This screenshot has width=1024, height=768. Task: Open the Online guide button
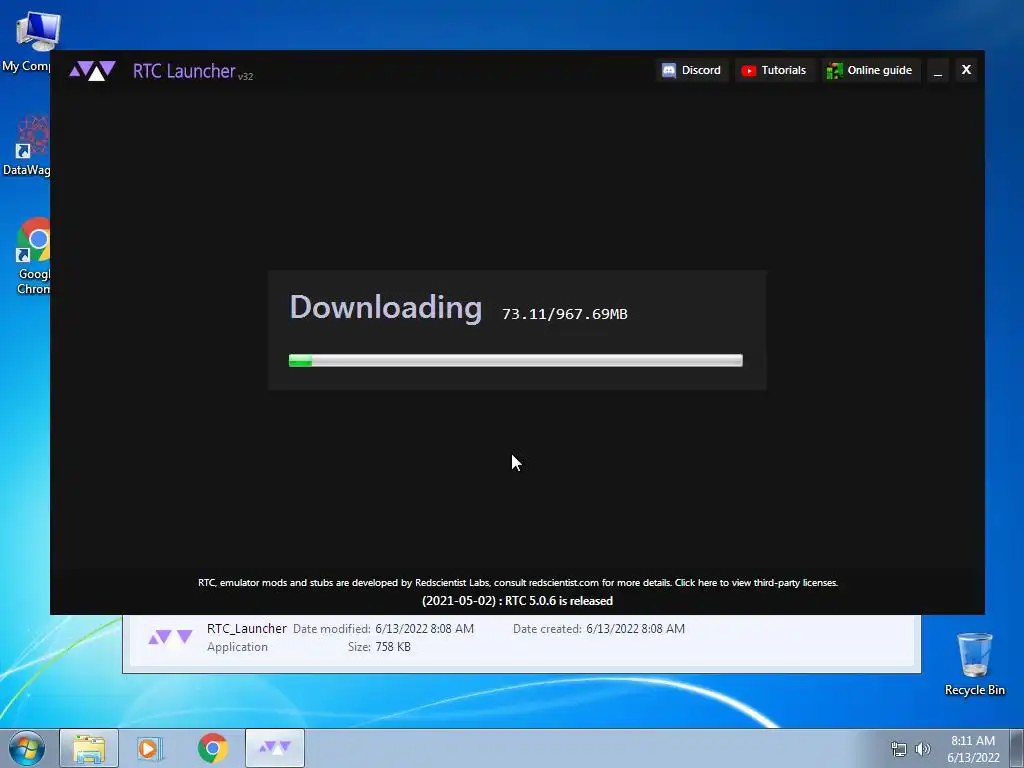[x=870, y=71]
